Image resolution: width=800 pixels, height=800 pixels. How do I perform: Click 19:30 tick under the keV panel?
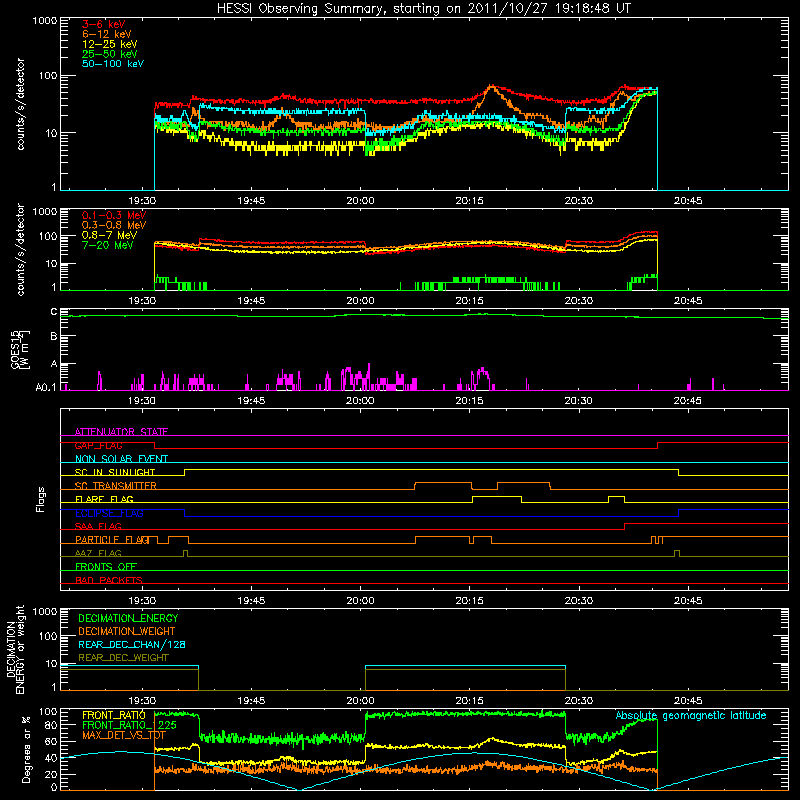[142, 201]
